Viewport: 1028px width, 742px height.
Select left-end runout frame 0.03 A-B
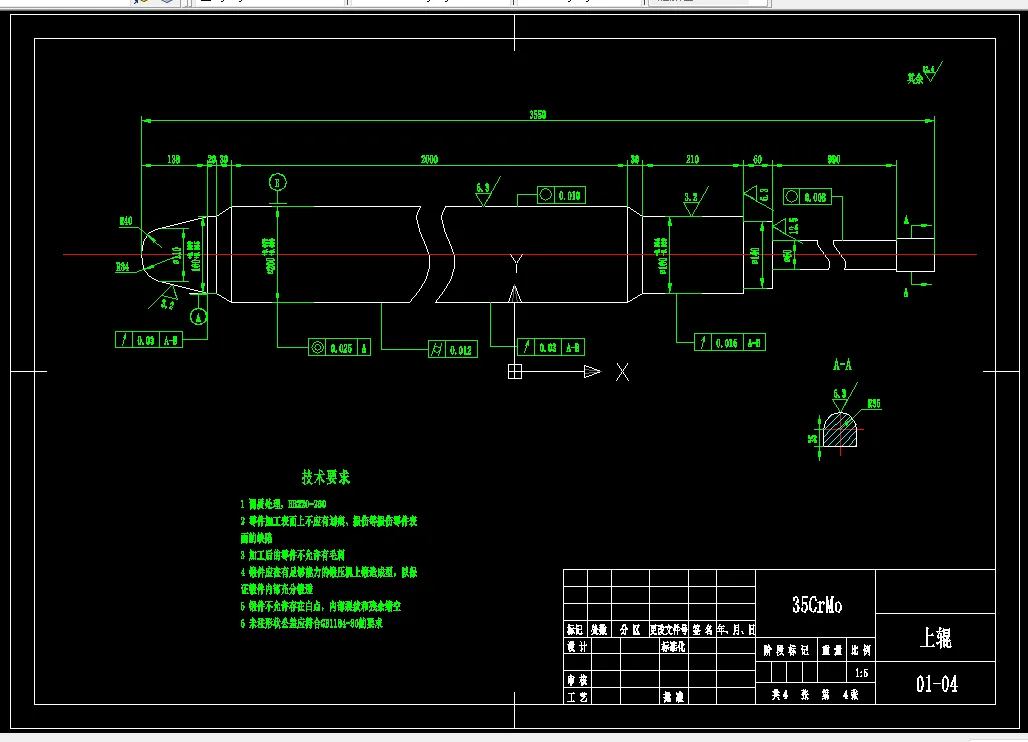pos(149,340)
